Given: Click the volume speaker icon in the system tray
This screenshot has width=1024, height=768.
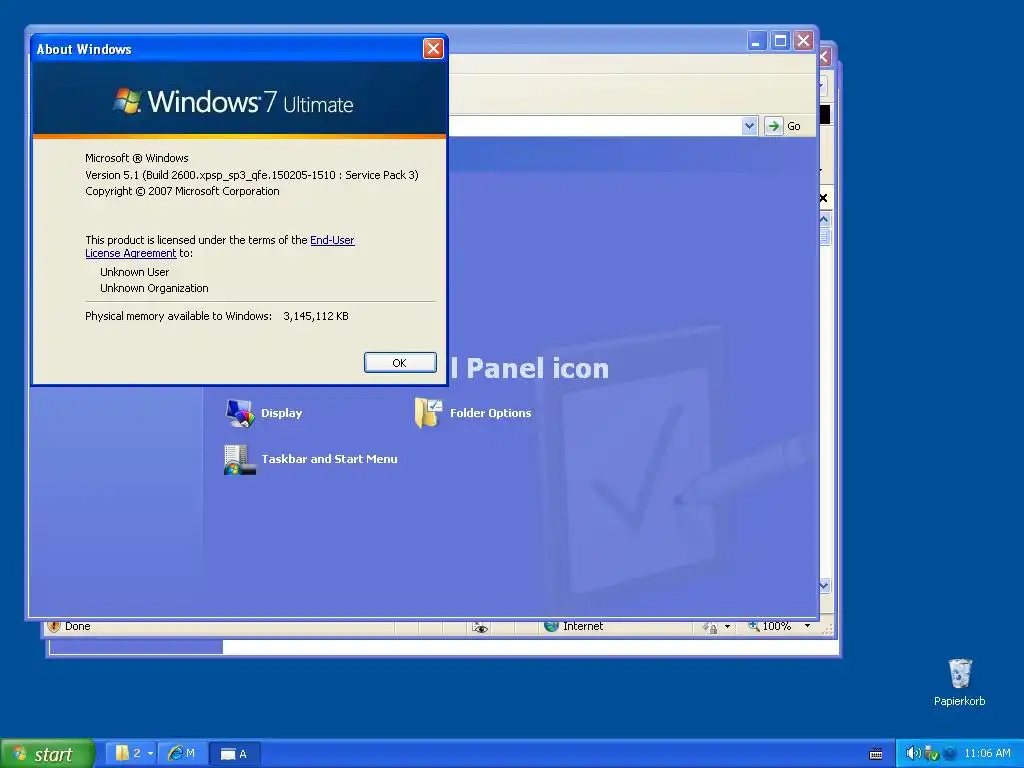Looking at the screenshot, I should 913,753.
